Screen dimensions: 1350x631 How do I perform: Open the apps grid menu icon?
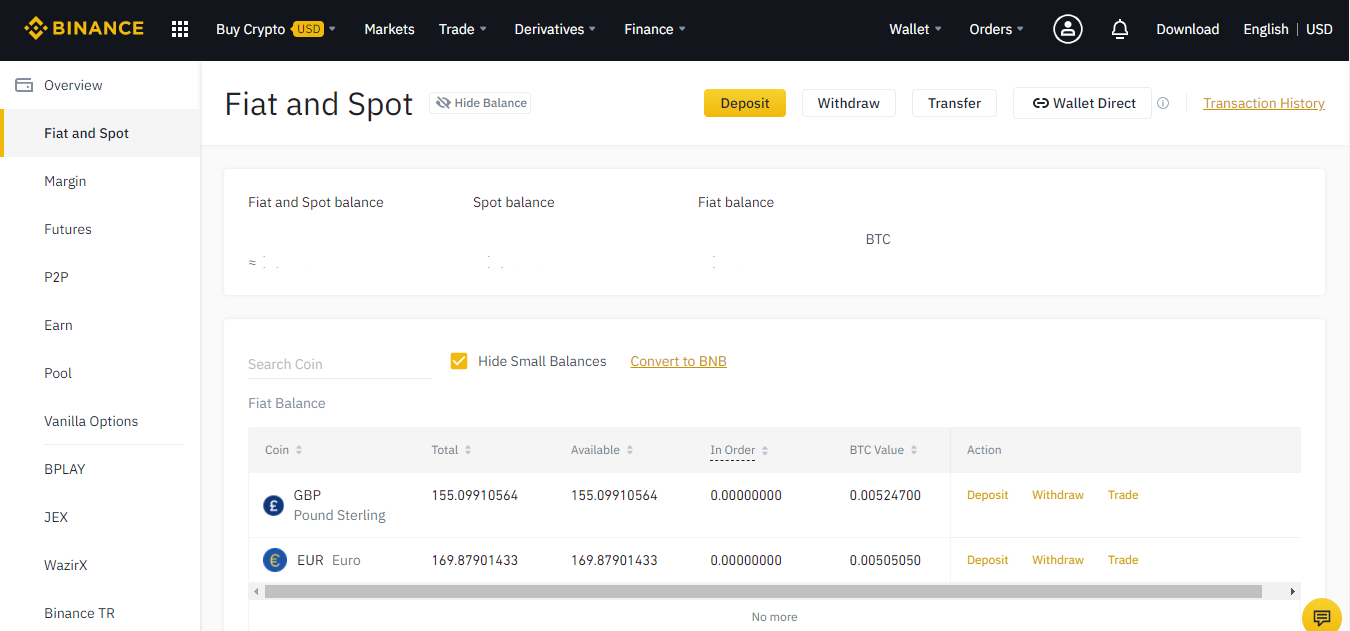180,29
